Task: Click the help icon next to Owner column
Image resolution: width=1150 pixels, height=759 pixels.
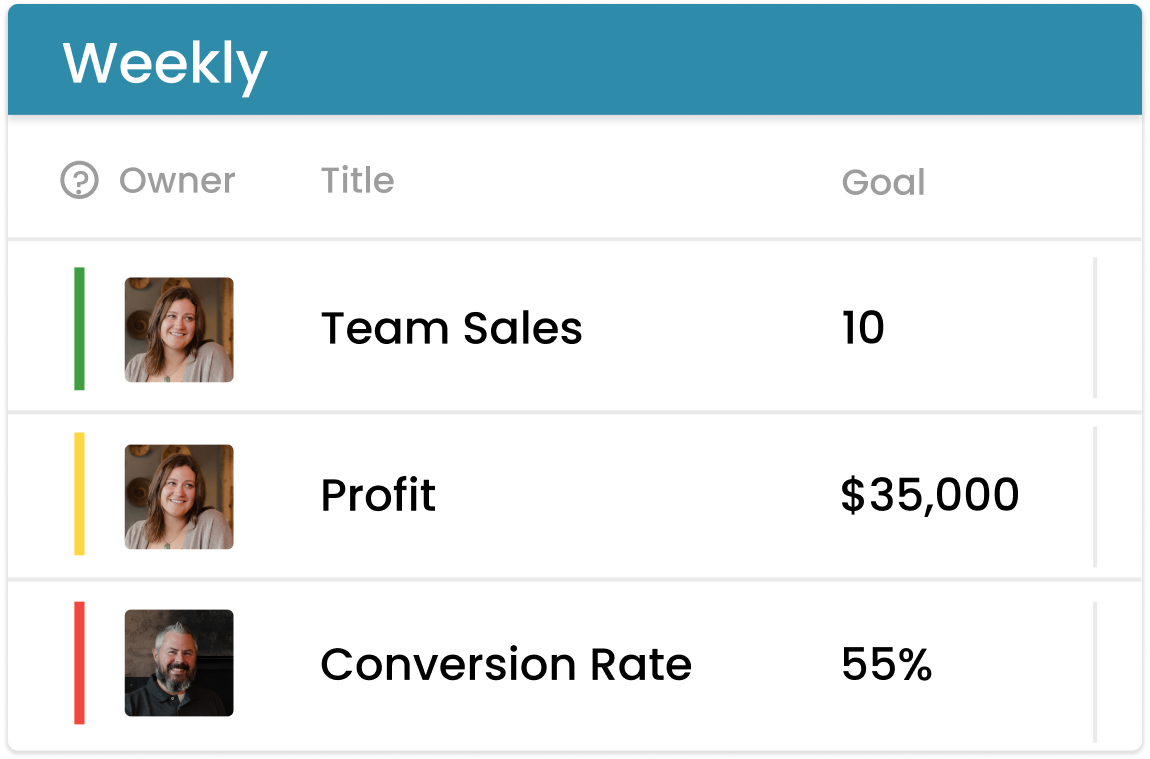Action: [80, 180]
